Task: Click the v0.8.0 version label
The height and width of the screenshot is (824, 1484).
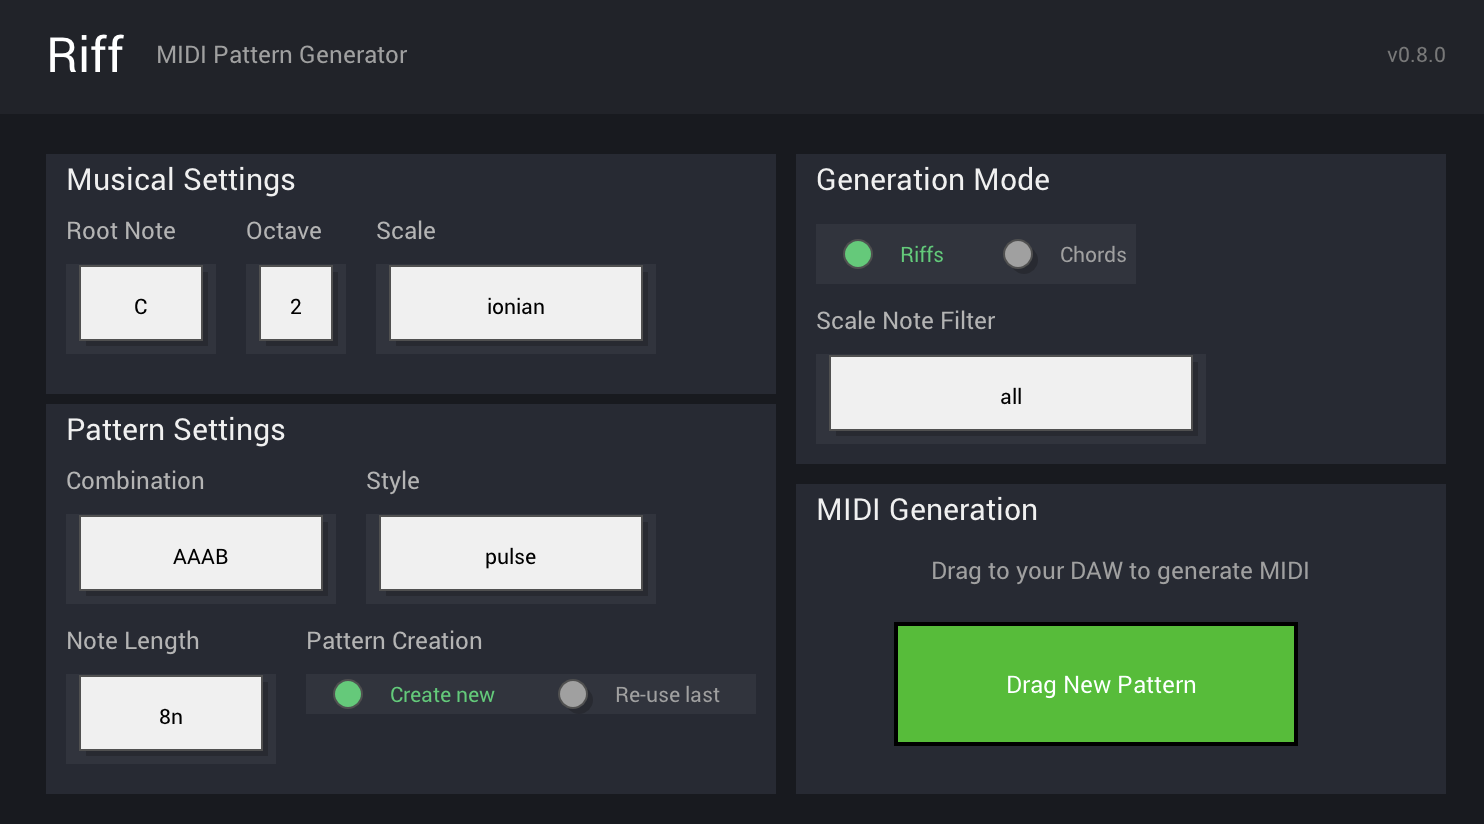Action: point(1416,55)
